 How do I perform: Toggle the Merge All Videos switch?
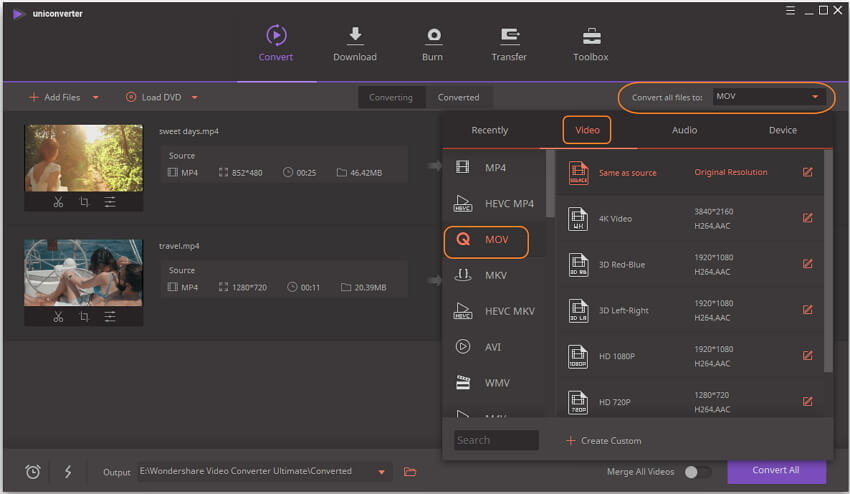(x=698, y=472)
